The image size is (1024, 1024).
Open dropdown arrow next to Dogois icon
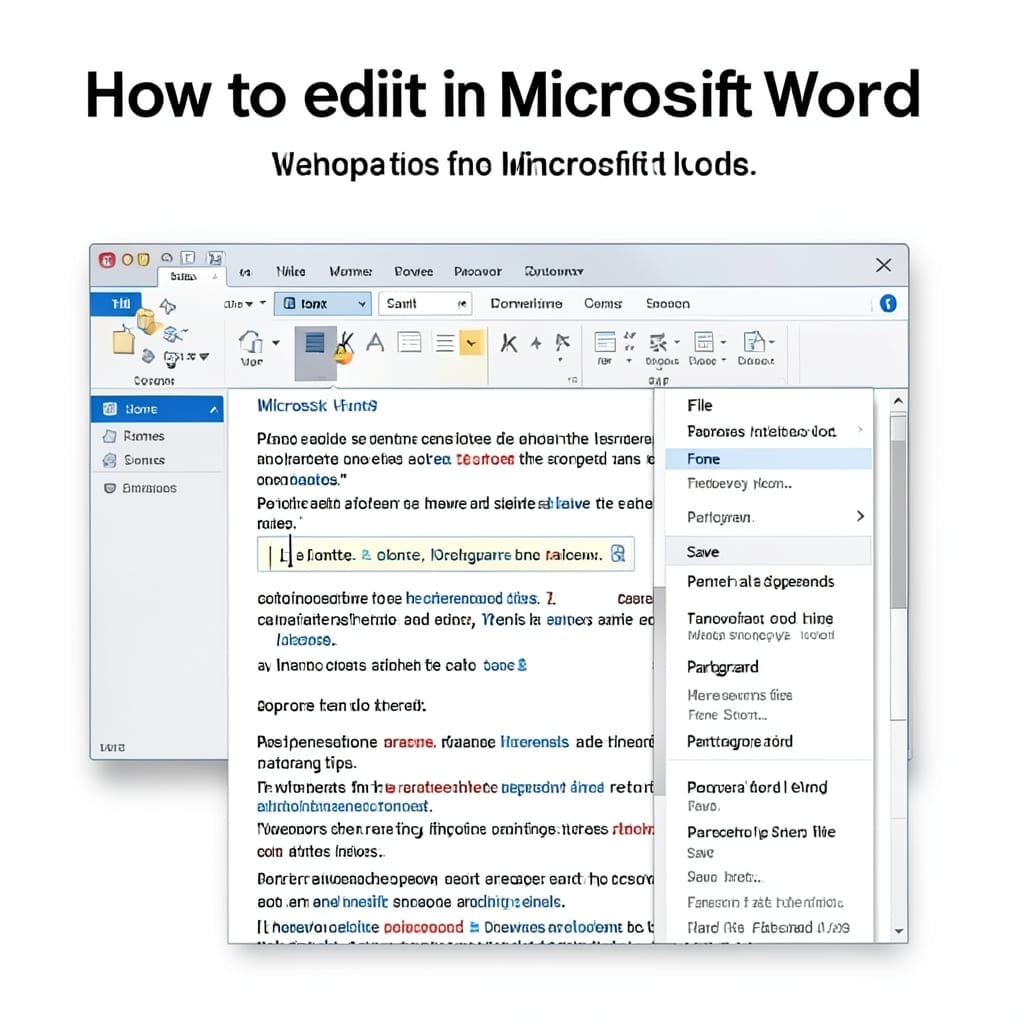click(x=677, y=342)
